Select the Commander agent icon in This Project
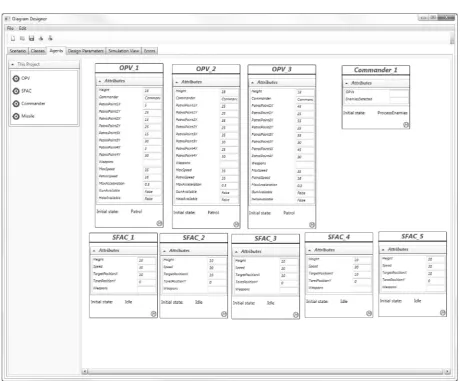 pyautogui.click(x=16, y=104)
